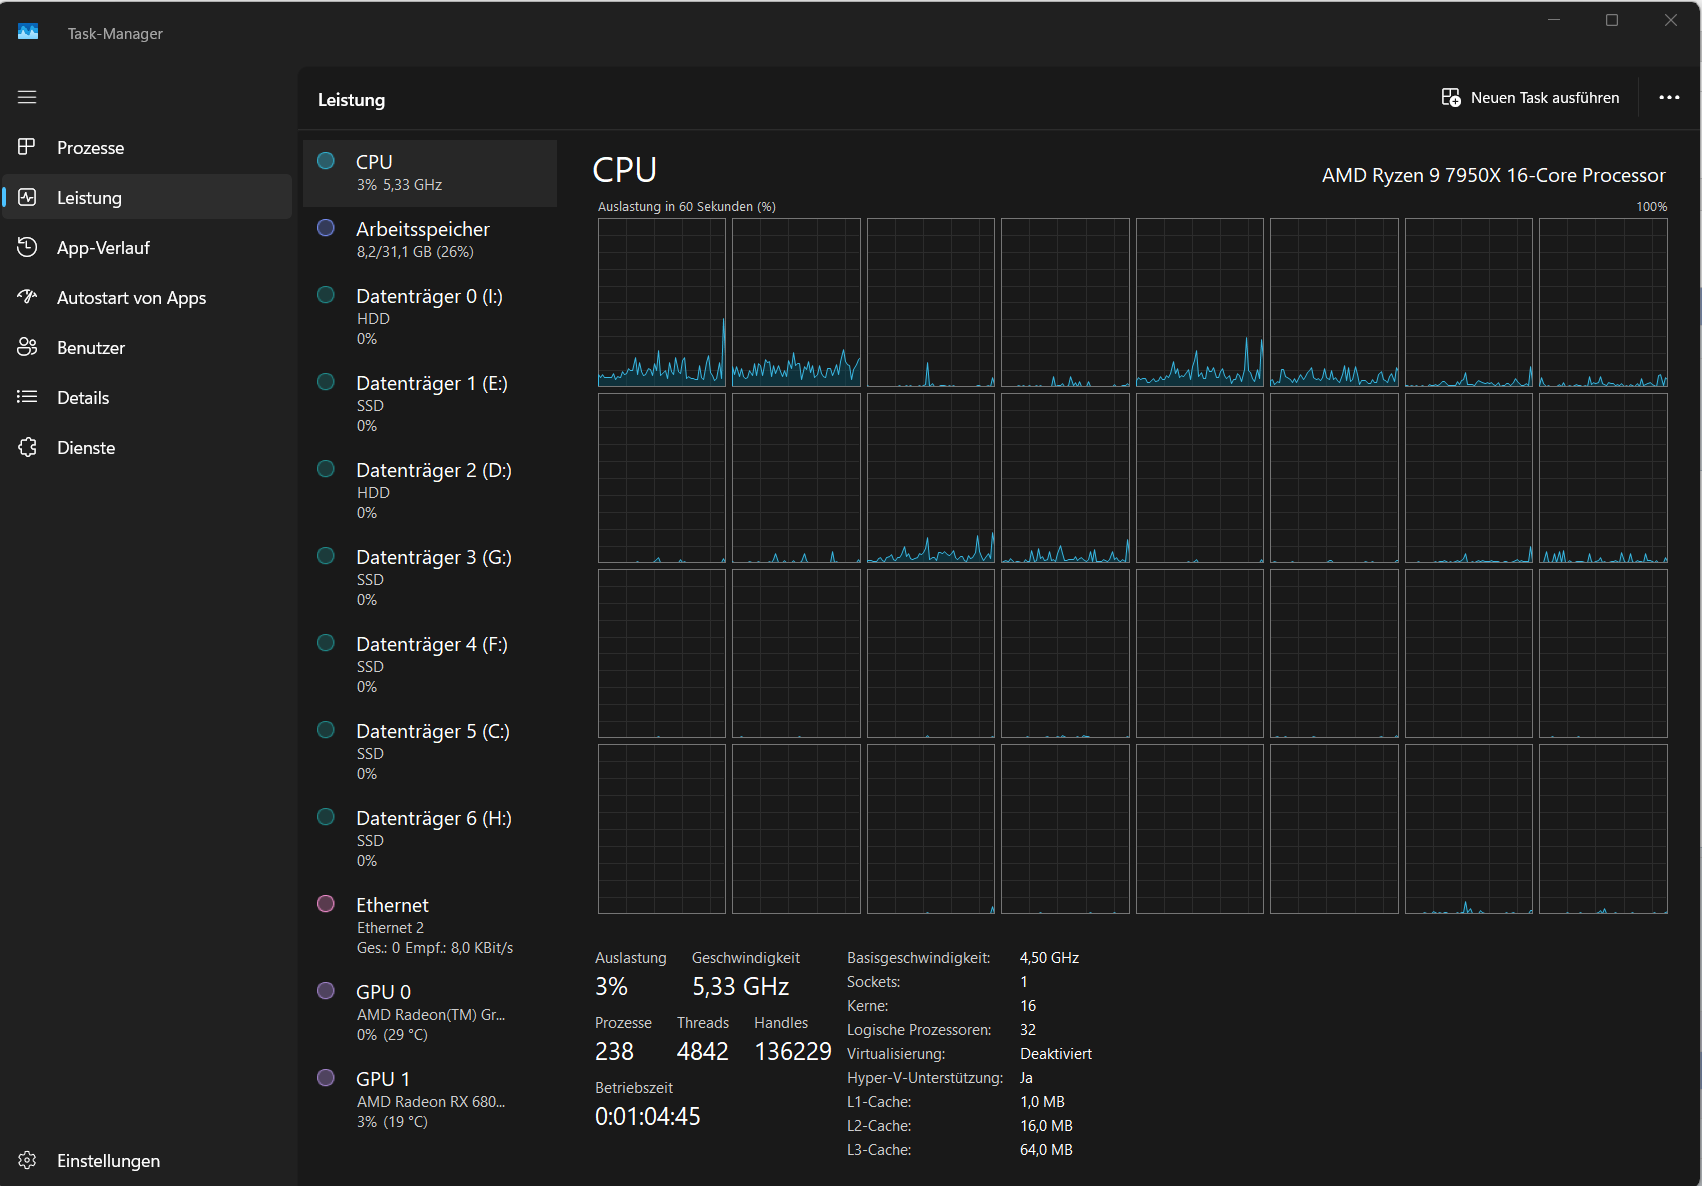1702x1186 pixels.
Task: Click the Datenträger 0 (I:) status circle
Action: click(326, 295)
